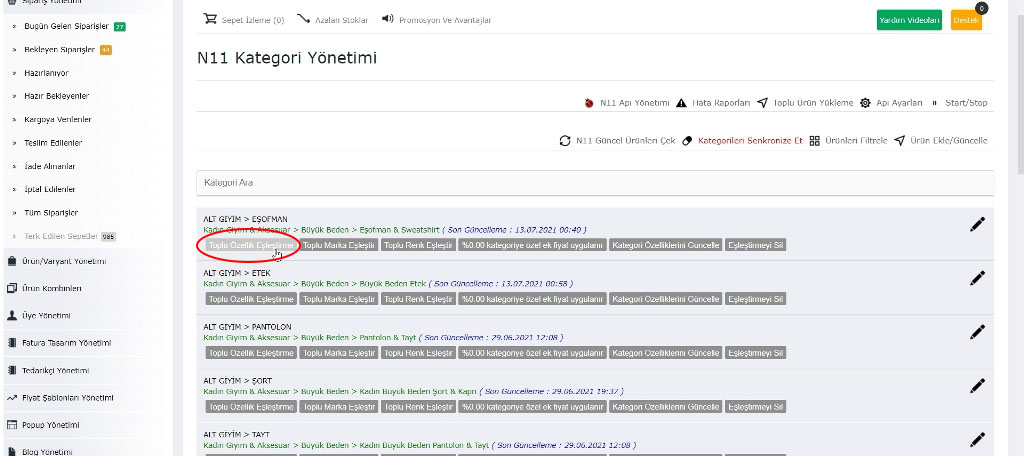Click the Ürün/Varyant Yönetimi bag icon
This screenshot has width=1024, height=456.
(12, 261)
